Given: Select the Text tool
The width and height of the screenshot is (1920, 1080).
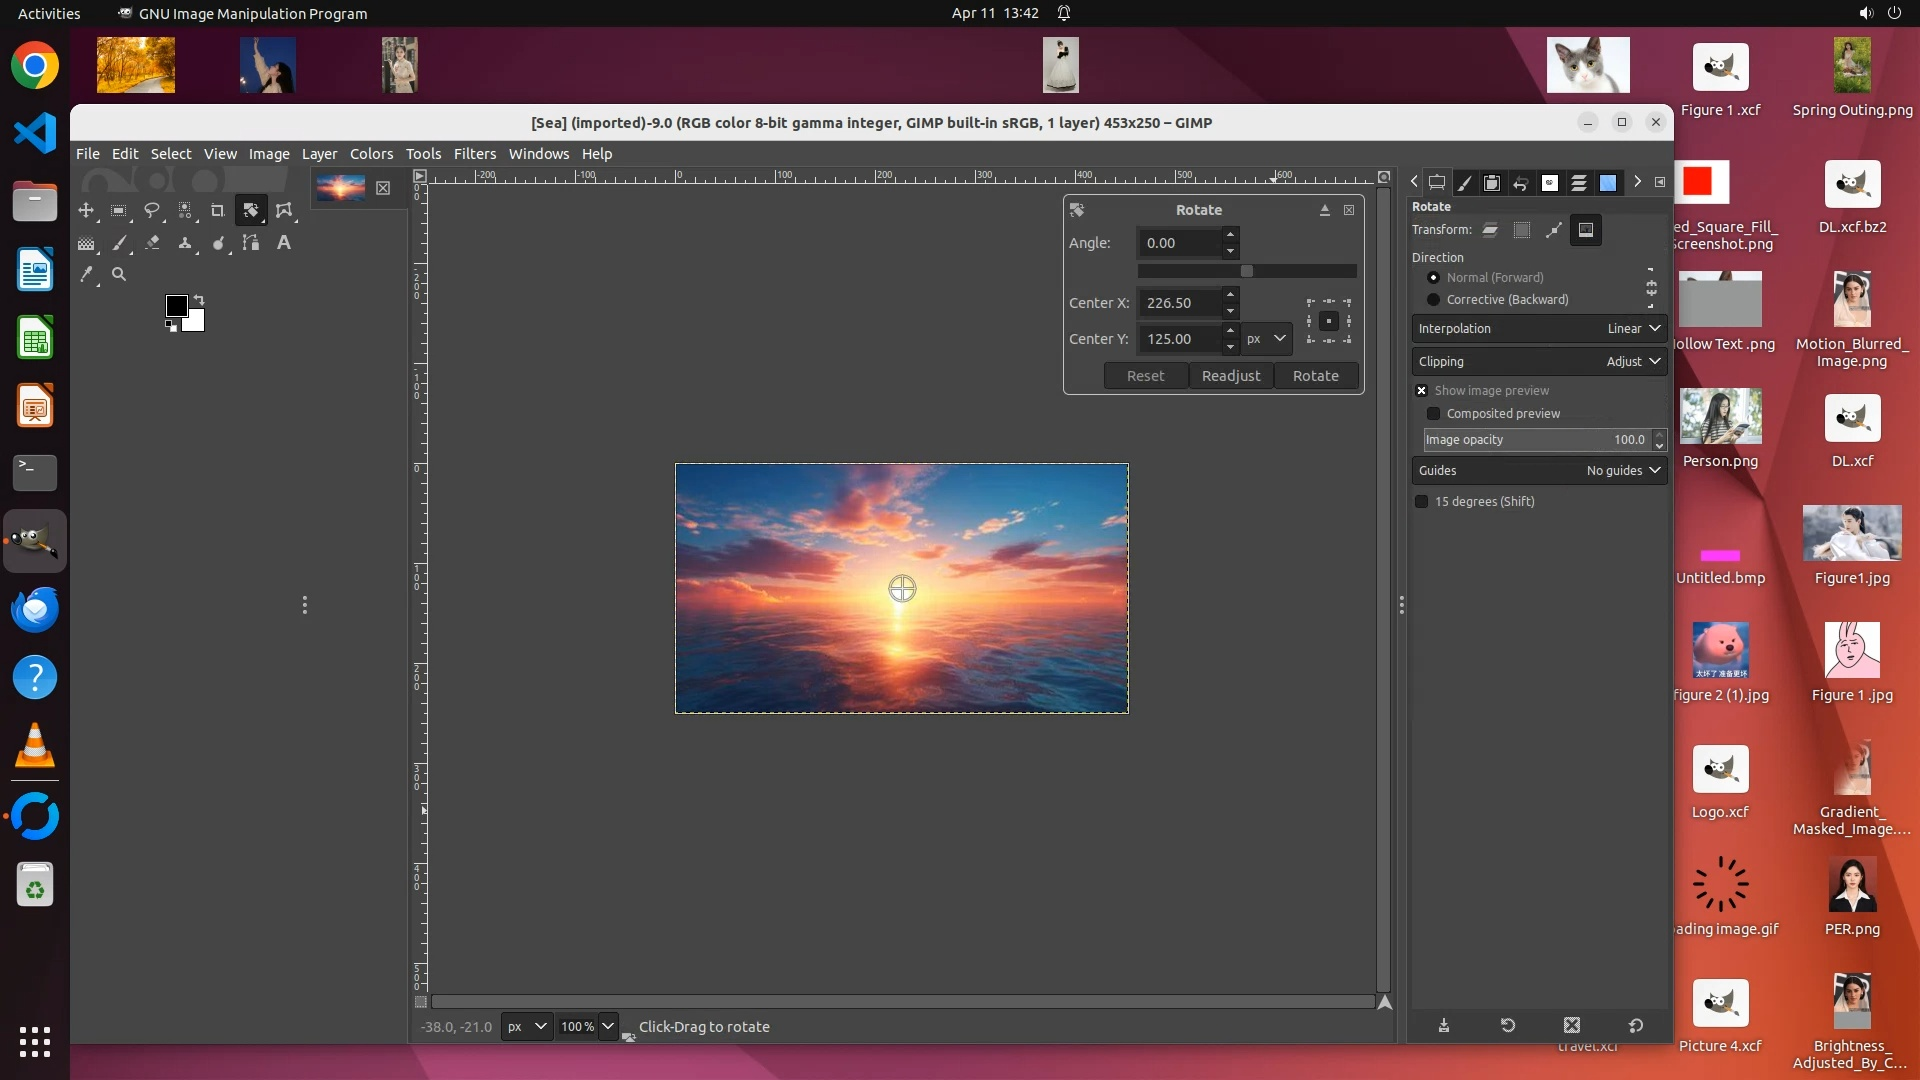Looking at the screenshot, I should 284,243.
